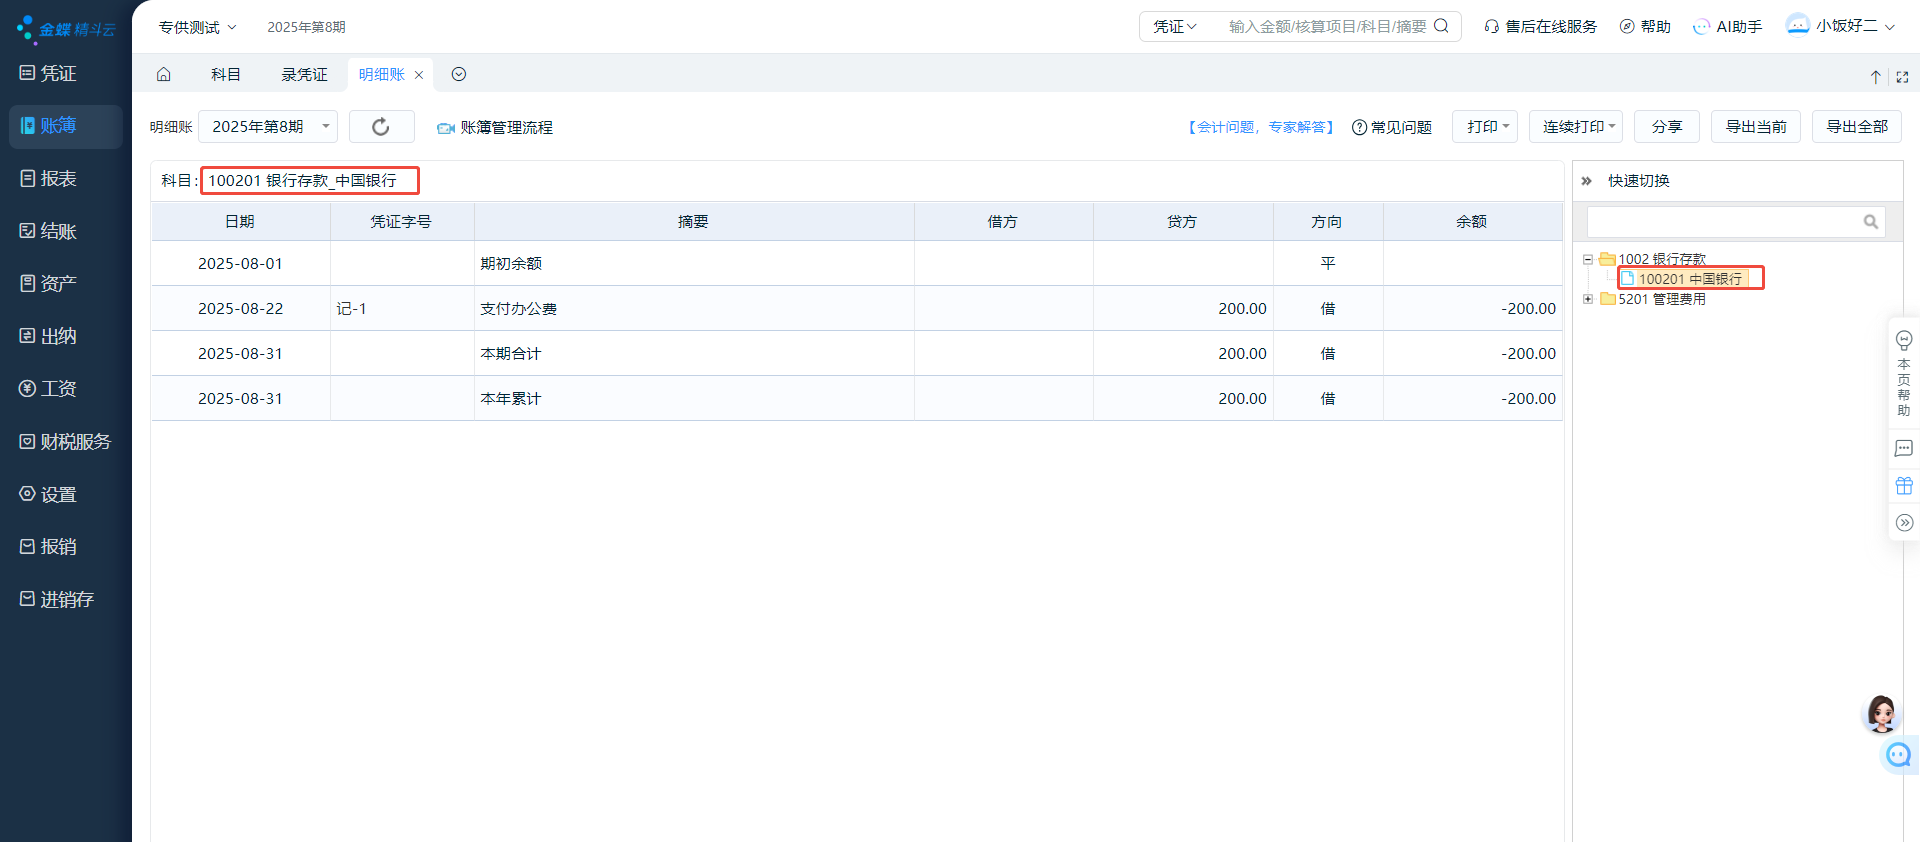1920x842 pixels.
Task: Click the refresh icon beside the period selector
Action: pyautogui.click(x=381, y=127)
